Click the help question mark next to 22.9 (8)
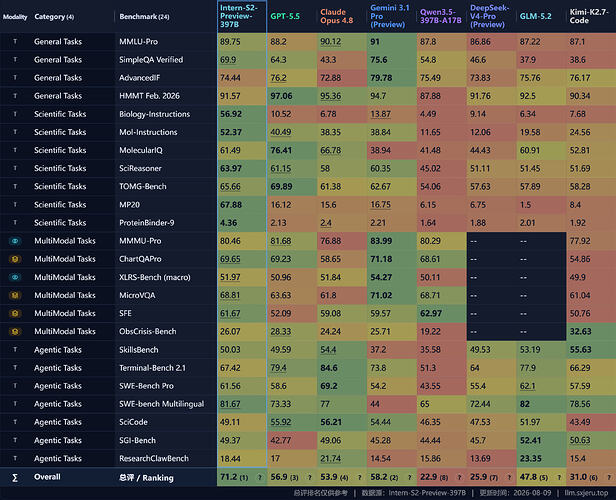 [x=459, y=478]
